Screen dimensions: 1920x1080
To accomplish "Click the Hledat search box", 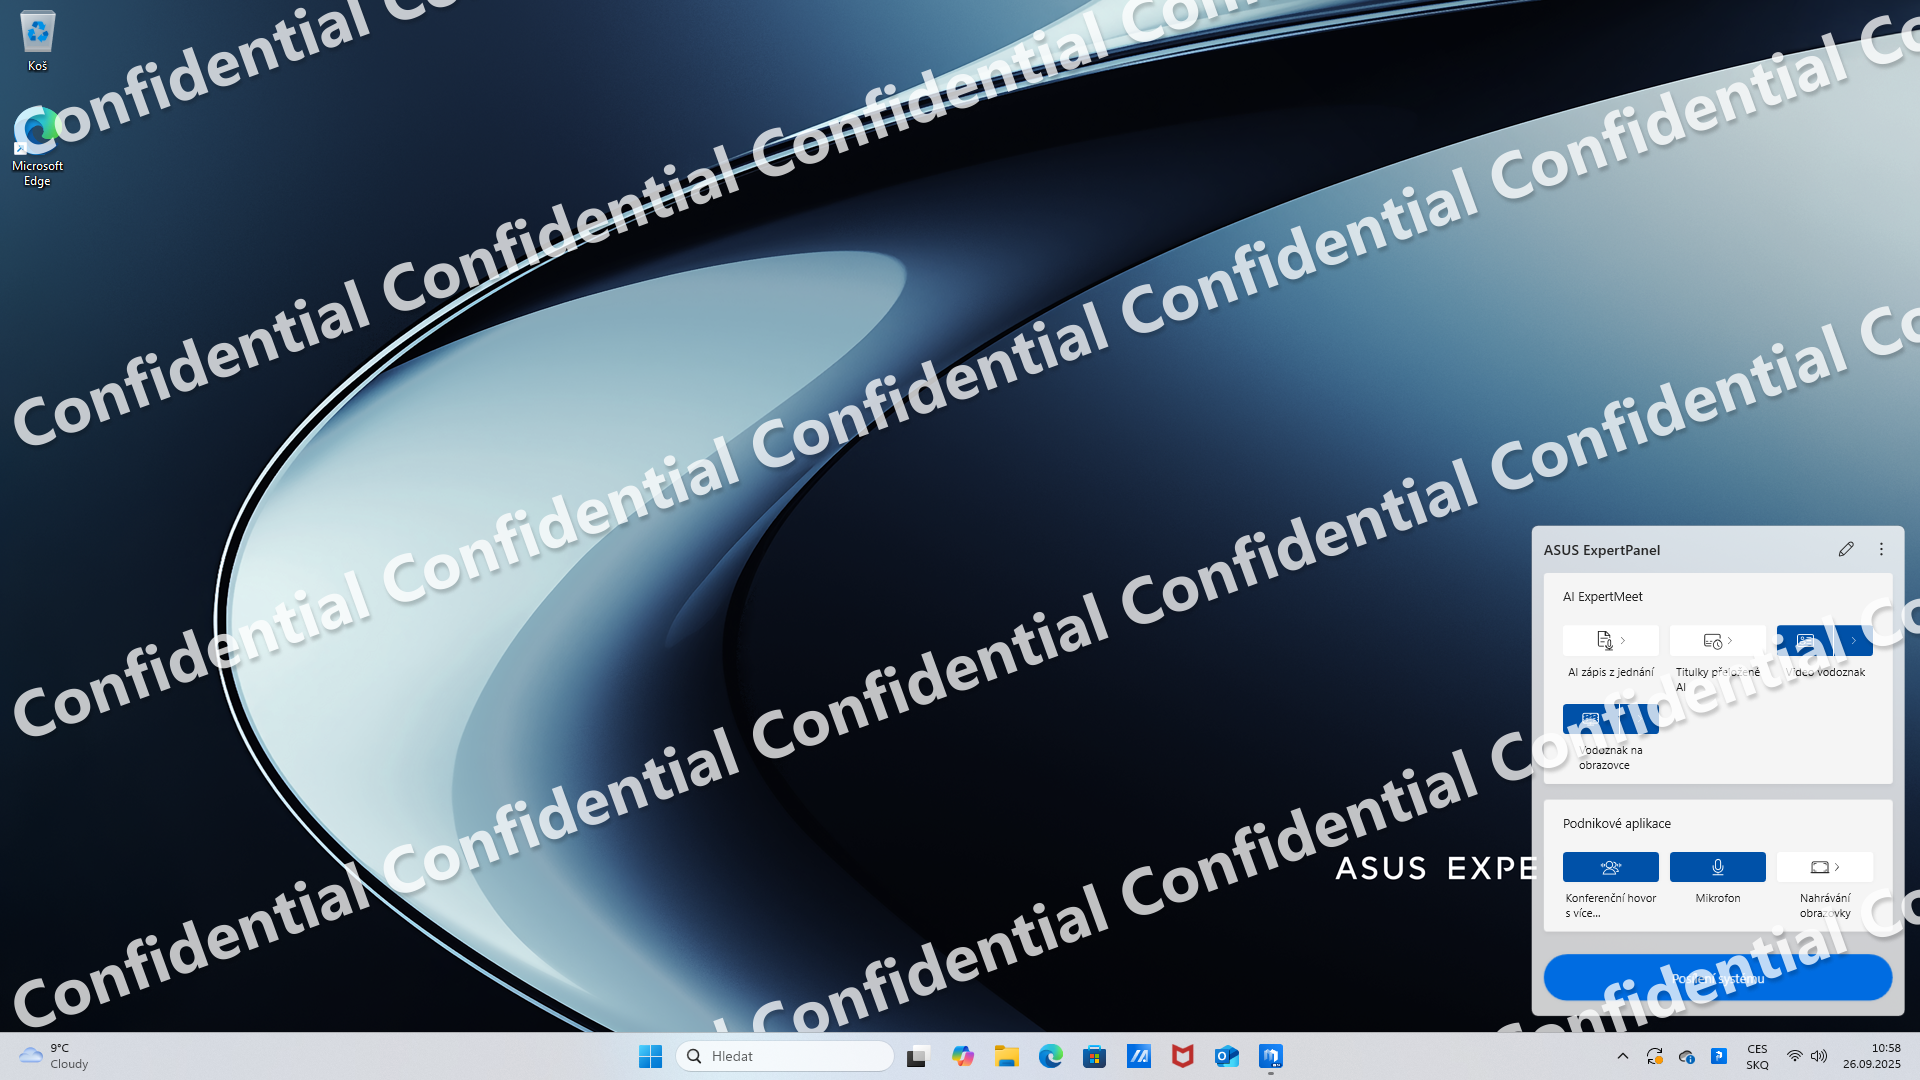I will 785,1056.
